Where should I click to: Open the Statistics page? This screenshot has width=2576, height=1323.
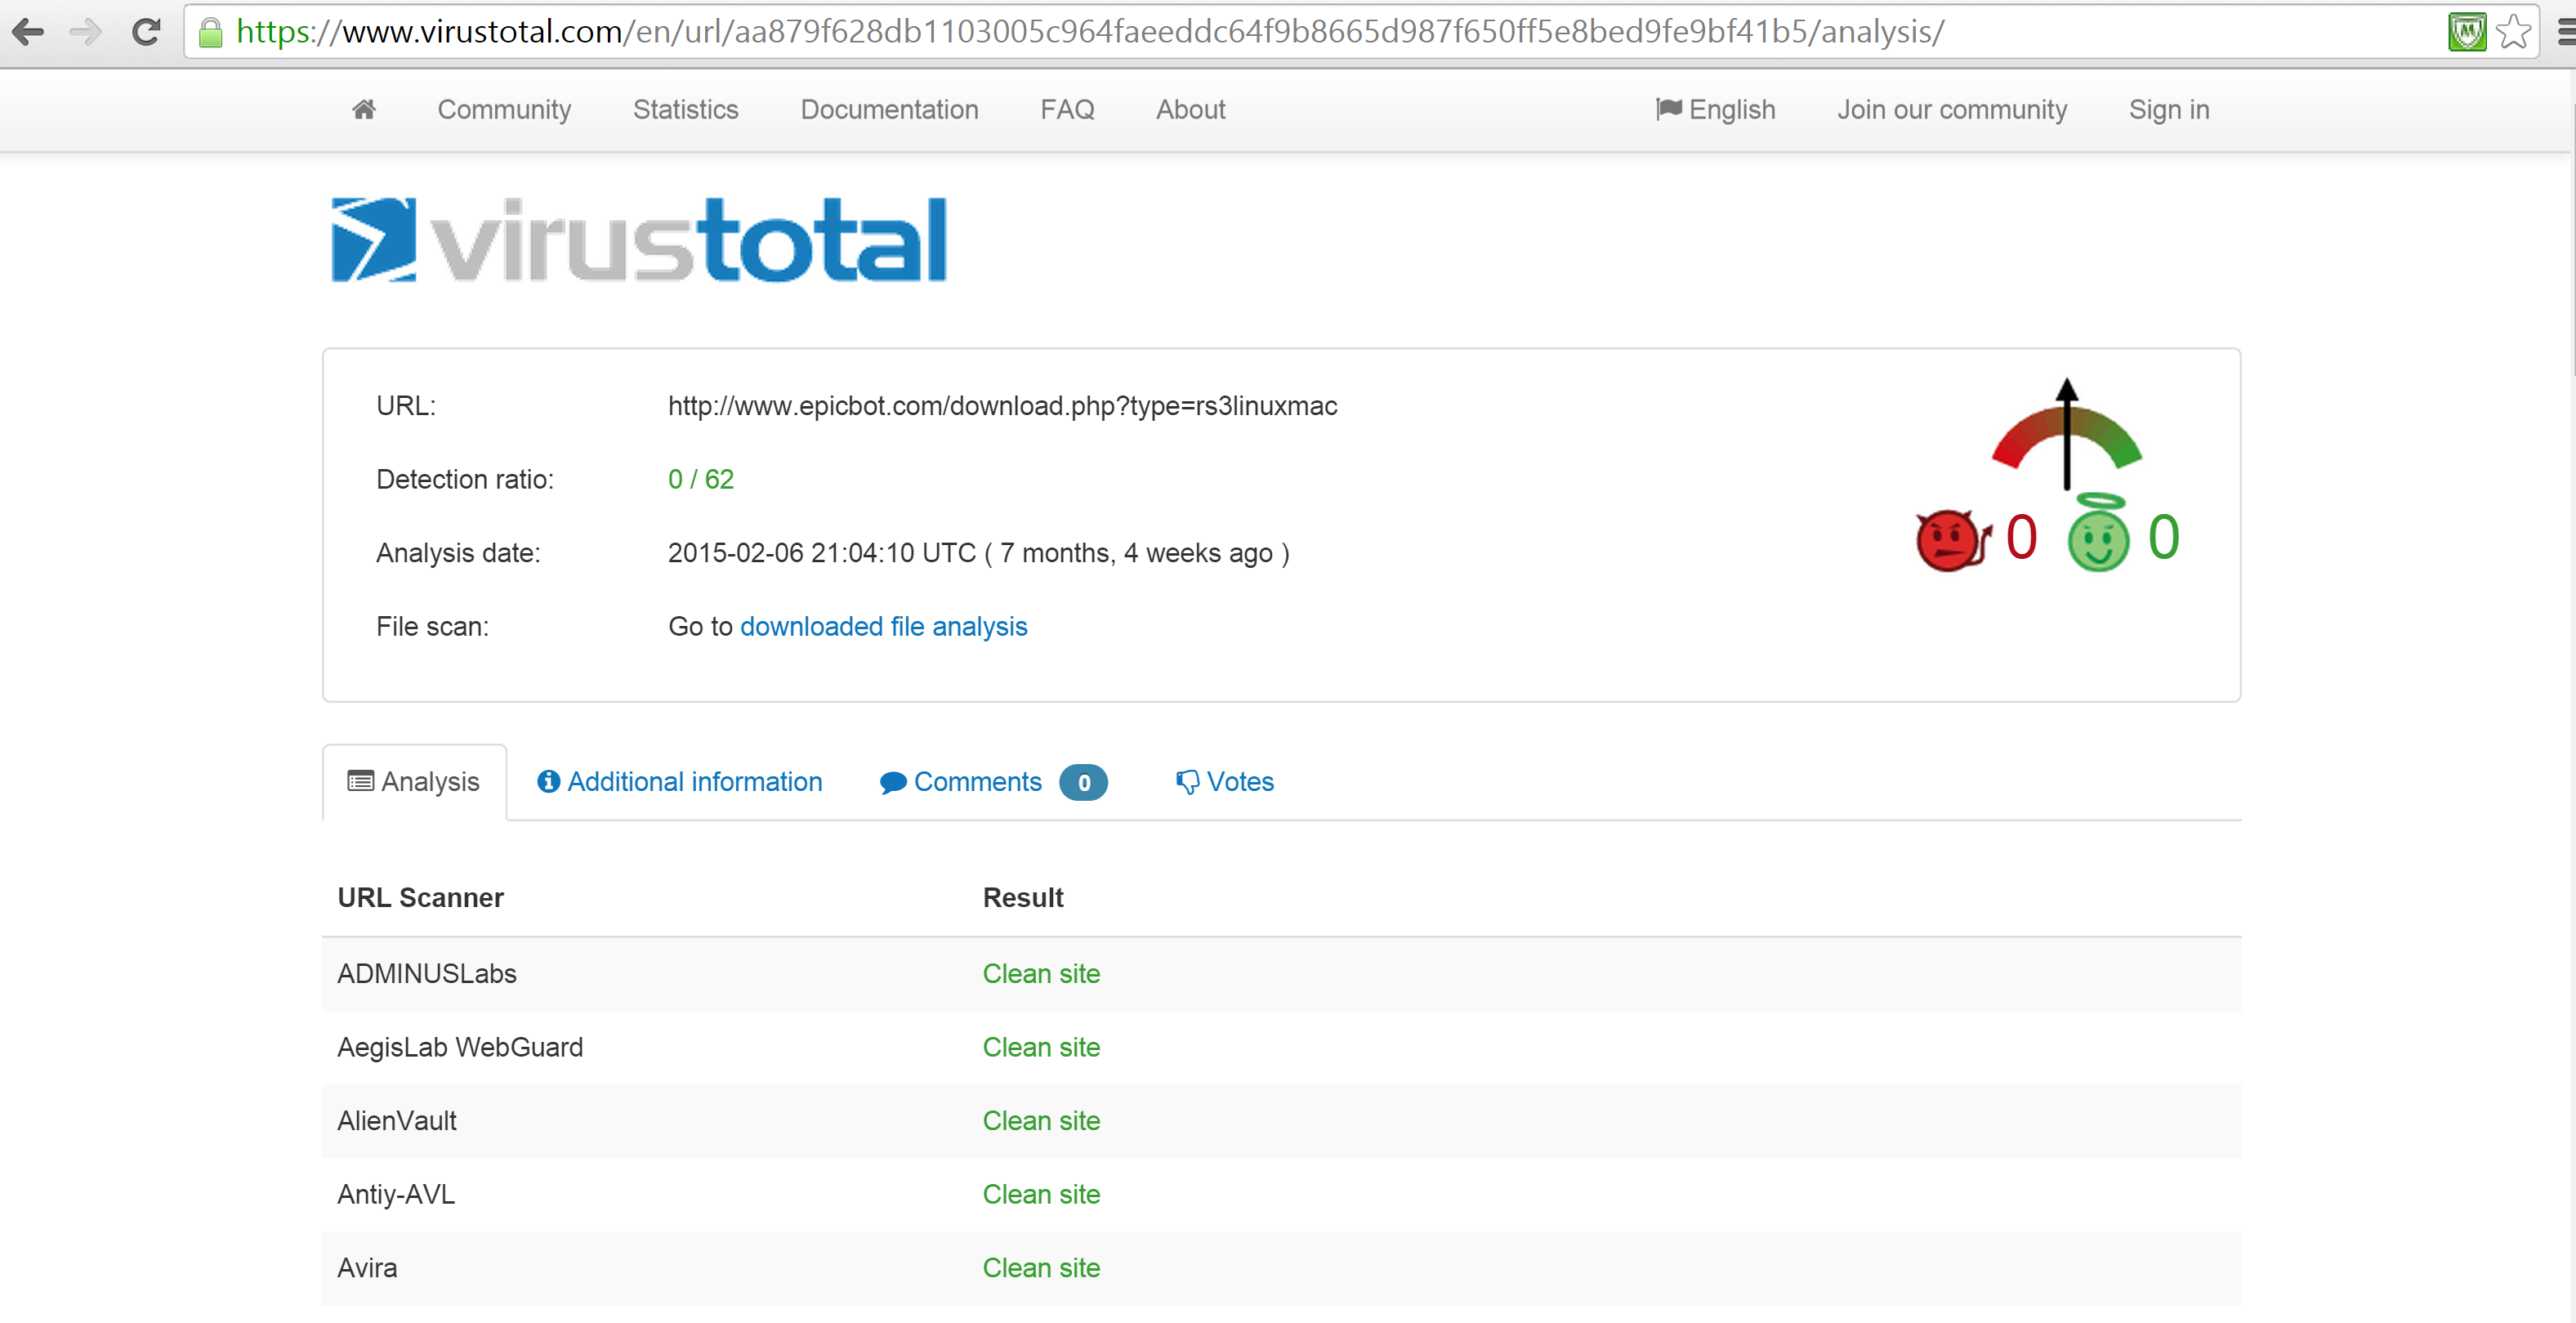(x=685, y=109)
